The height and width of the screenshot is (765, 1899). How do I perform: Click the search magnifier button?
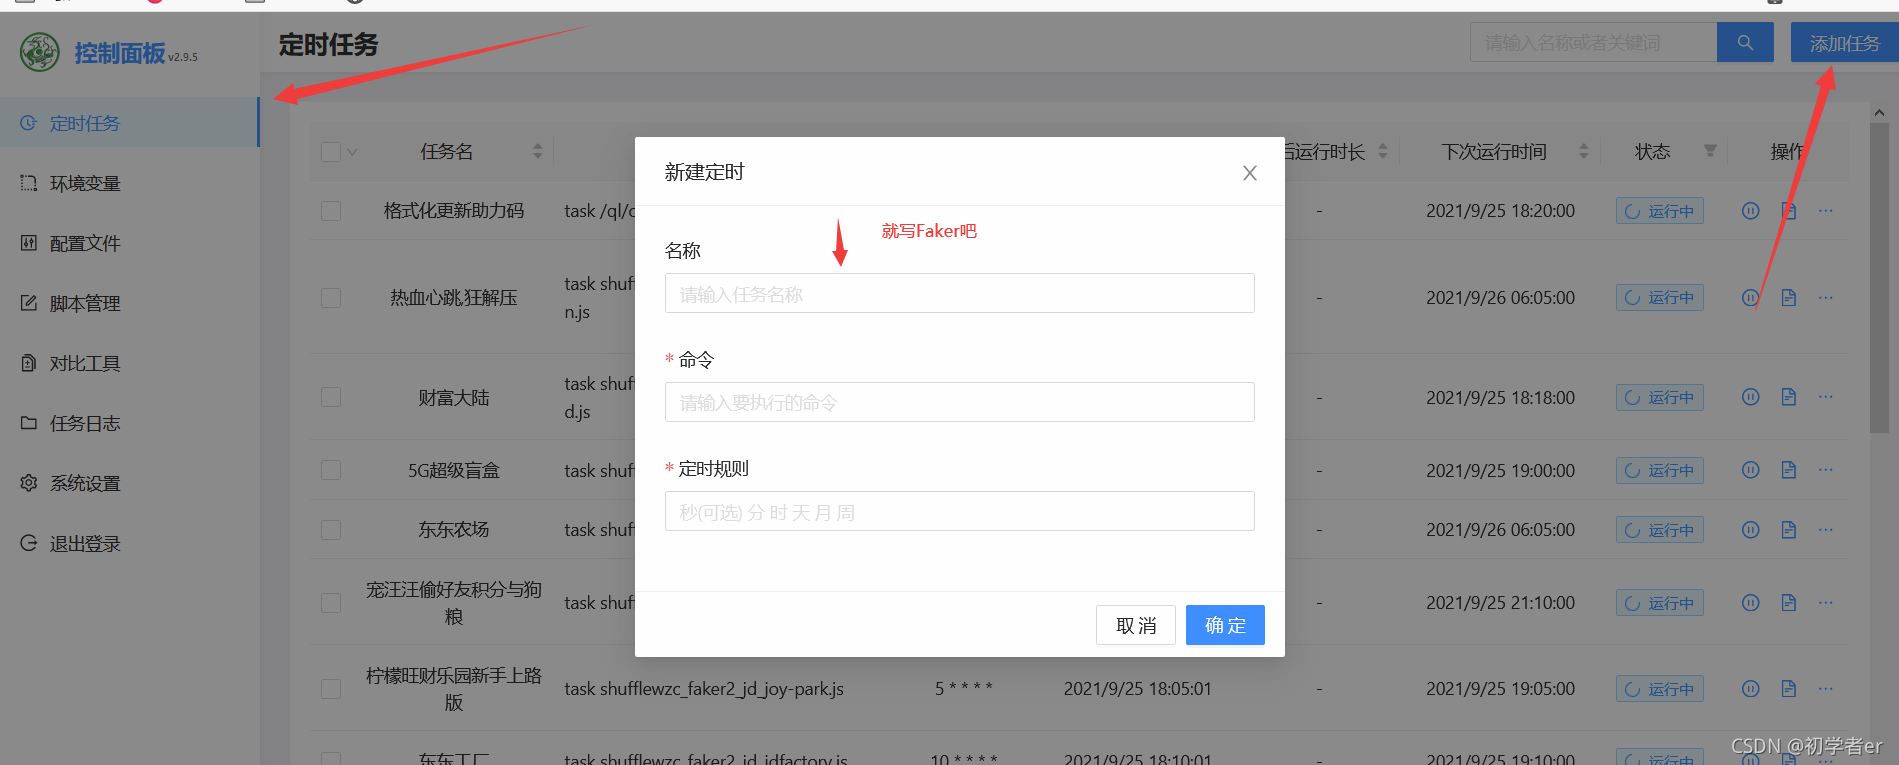(1745, 43)
